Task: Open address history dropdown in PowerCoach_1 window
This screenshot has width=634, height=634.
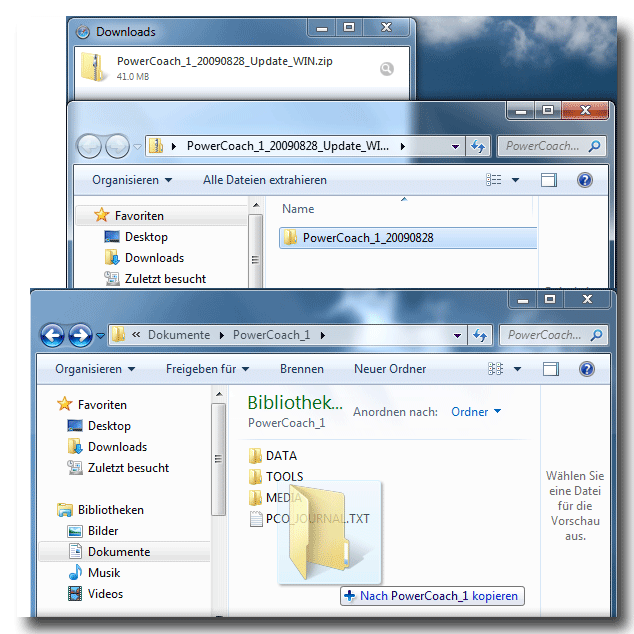Action: tap(457, 336)
